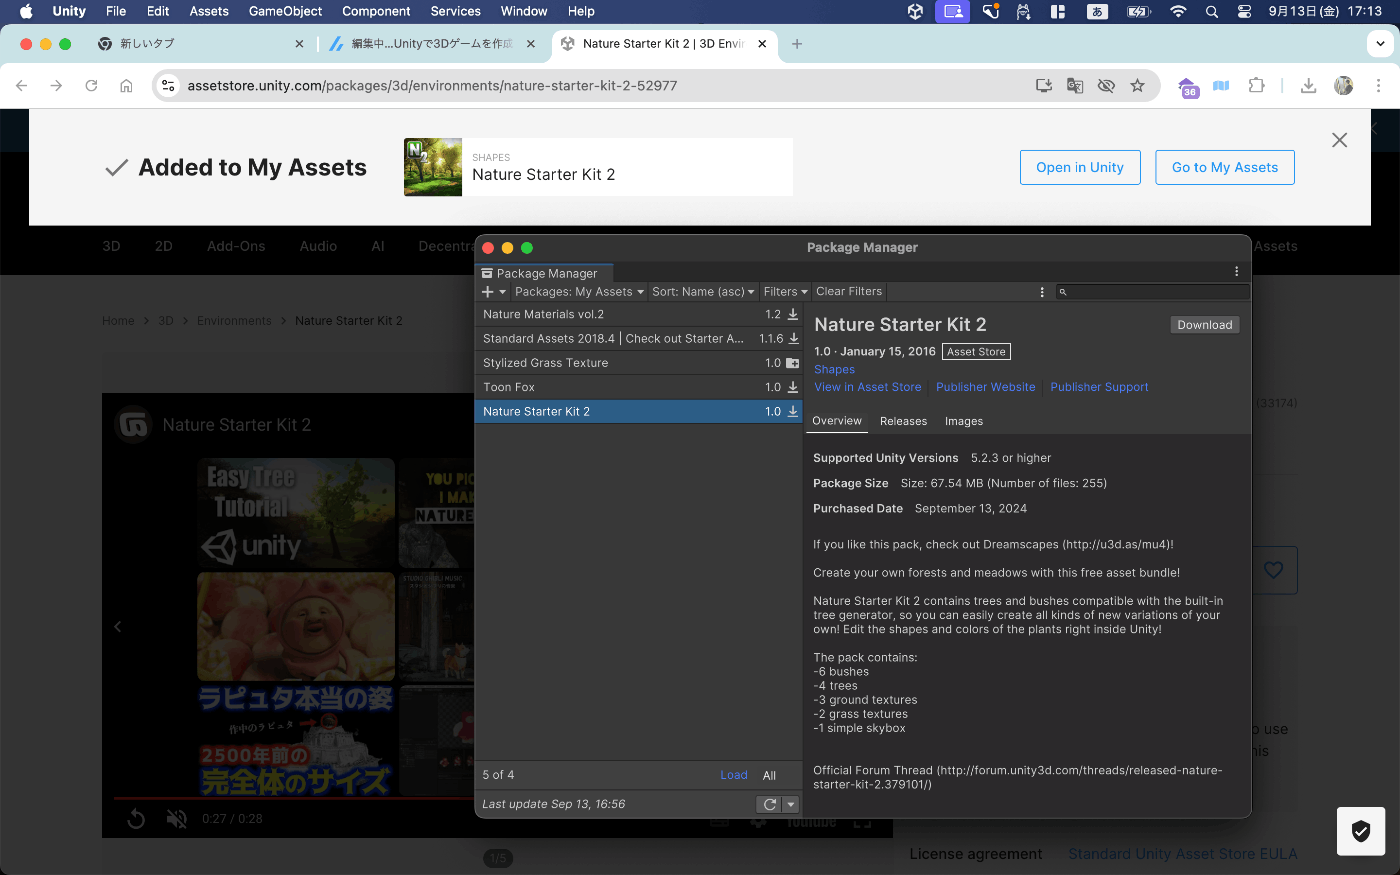
Task: Switch to the 編集中...Unityで3Dゲーム browser tab
Action: click(x=433, y=44)
